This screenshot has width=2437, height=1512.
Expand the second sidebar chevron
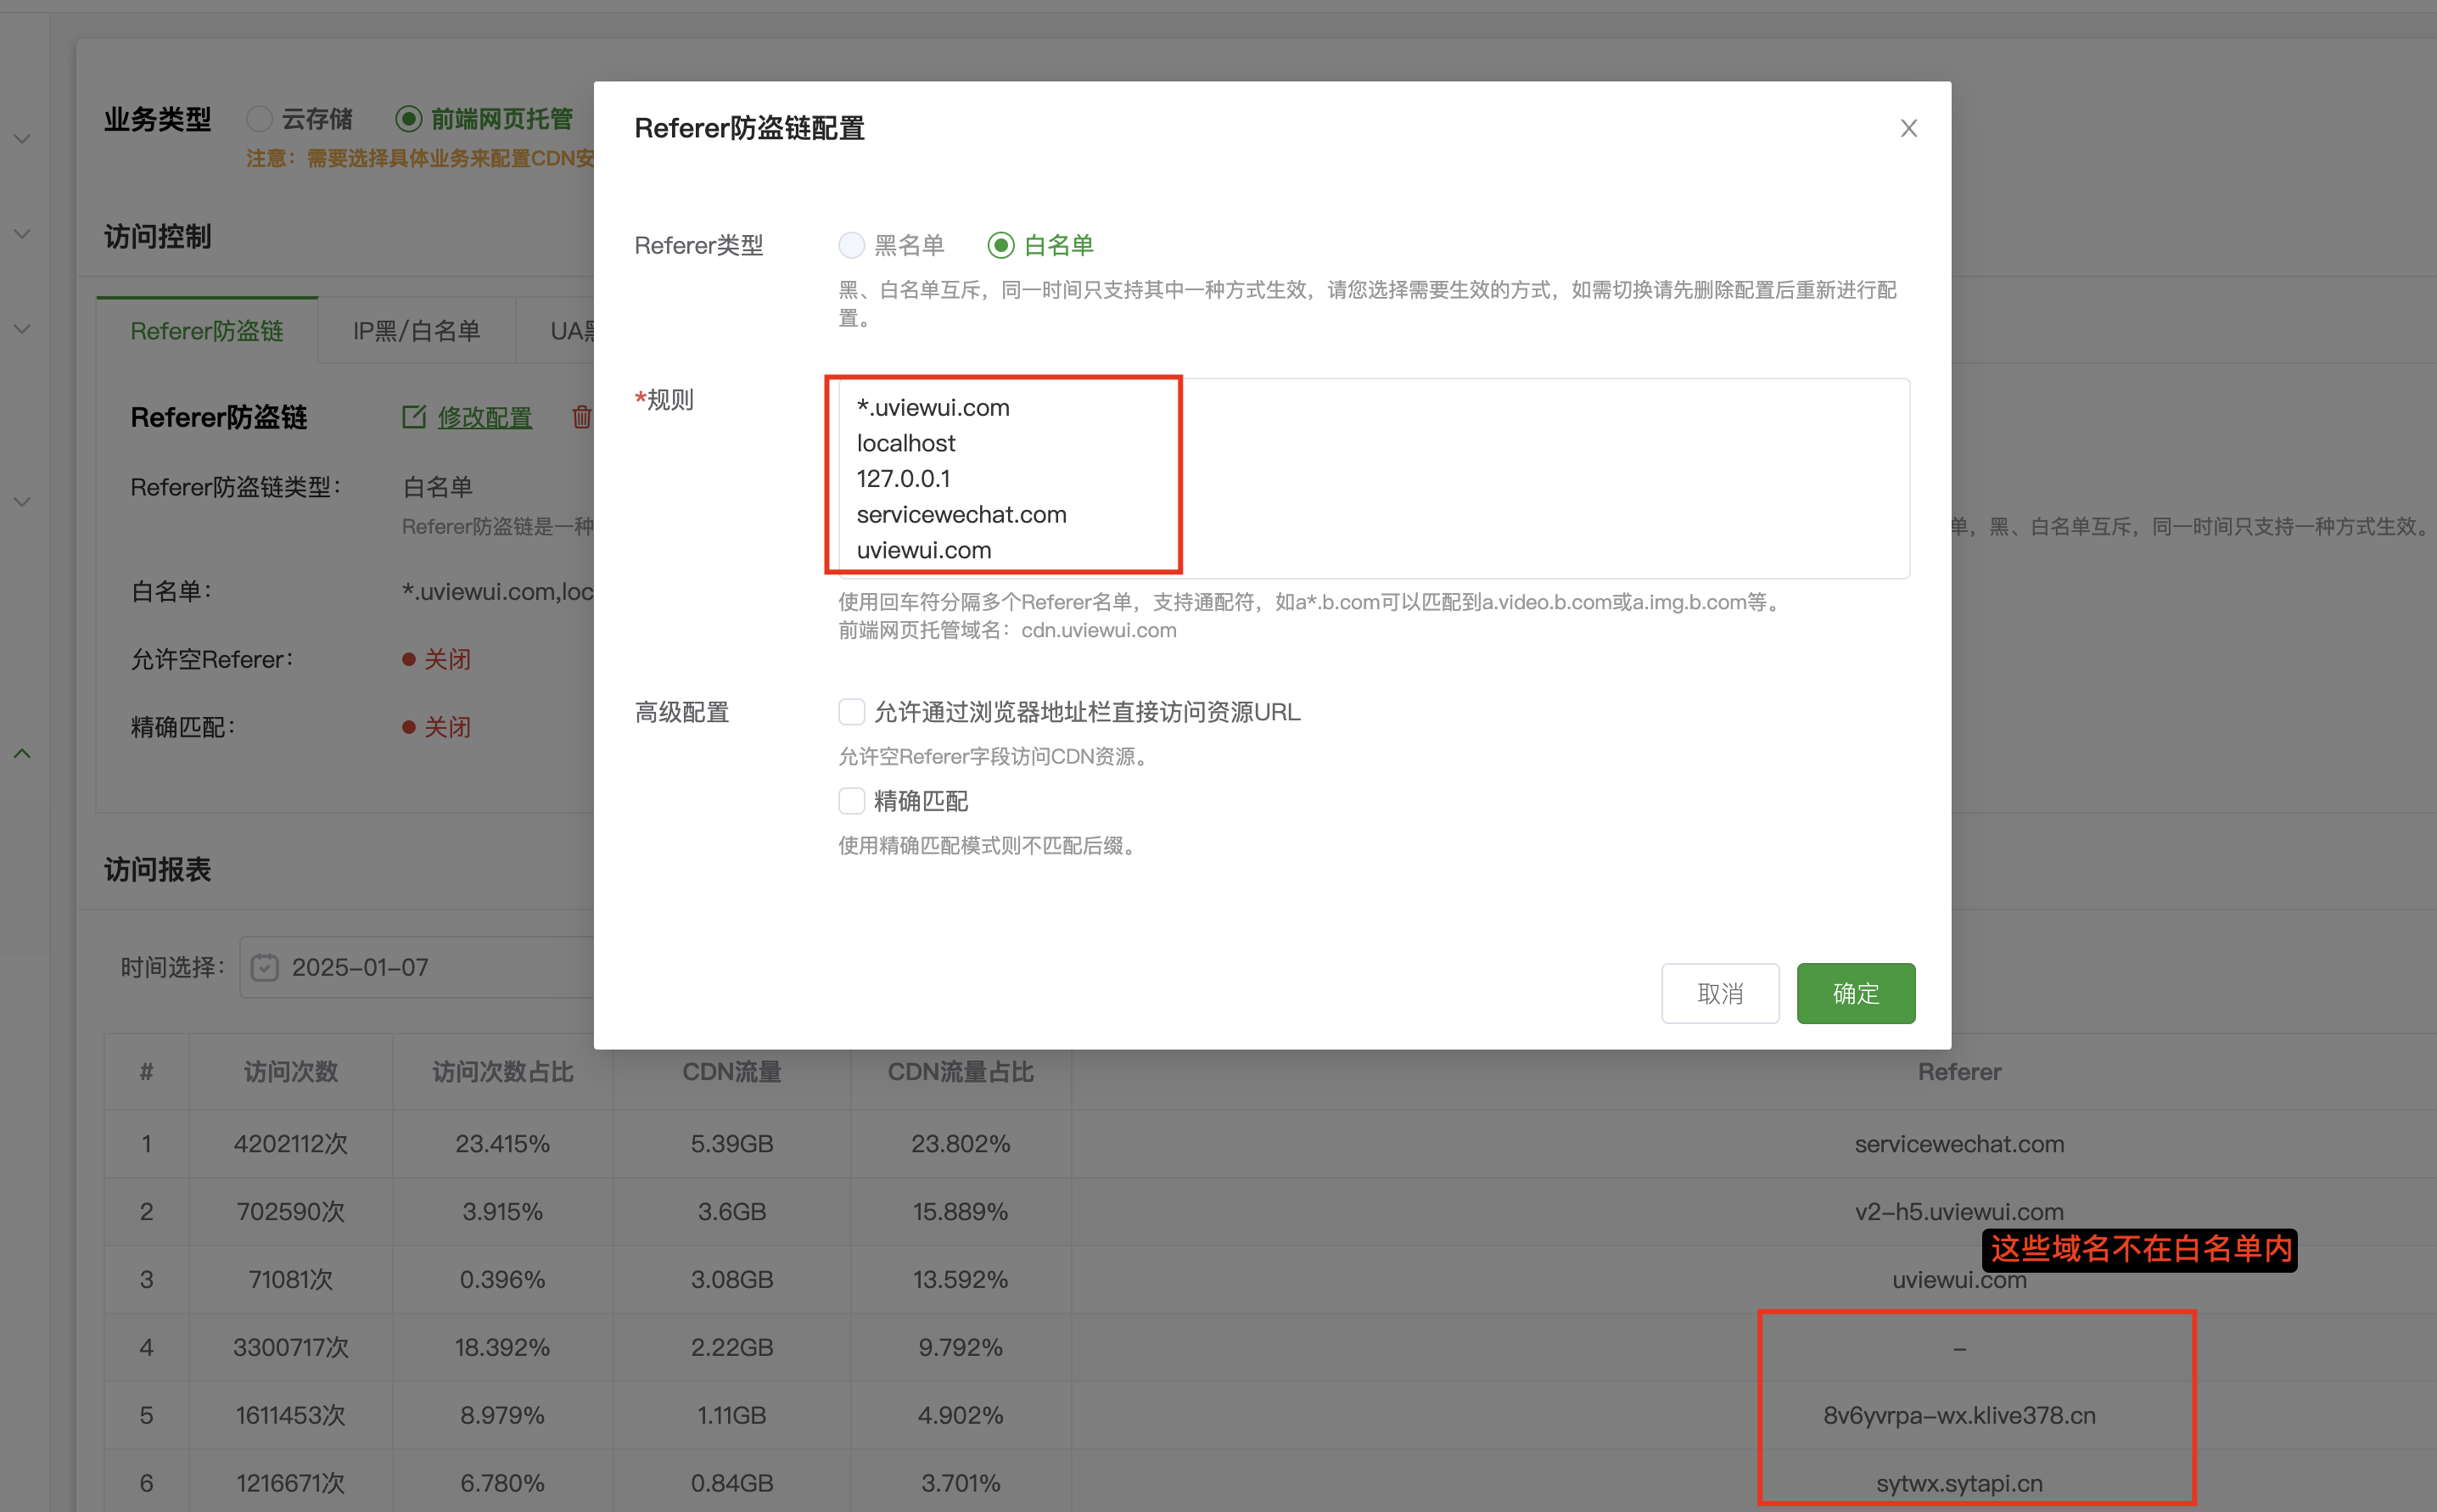pos(22,233)
